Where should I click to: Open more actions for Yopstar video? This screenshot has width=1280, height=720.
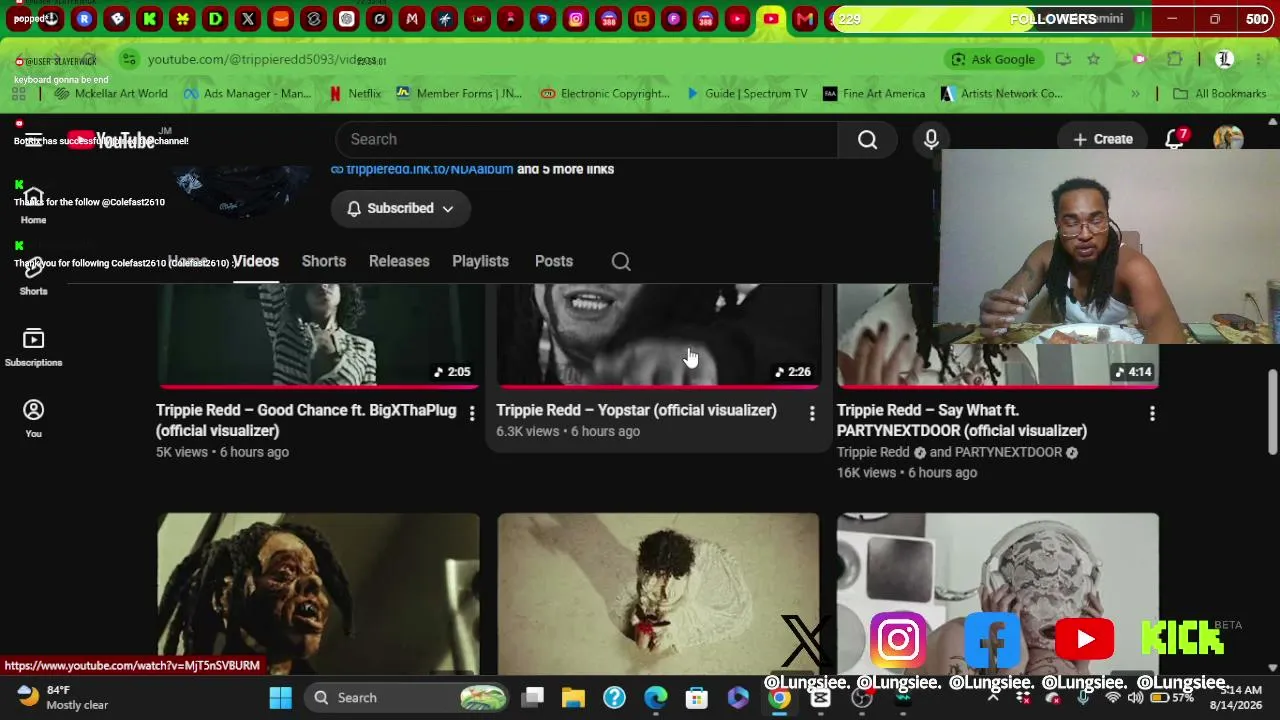coord(812,413)
